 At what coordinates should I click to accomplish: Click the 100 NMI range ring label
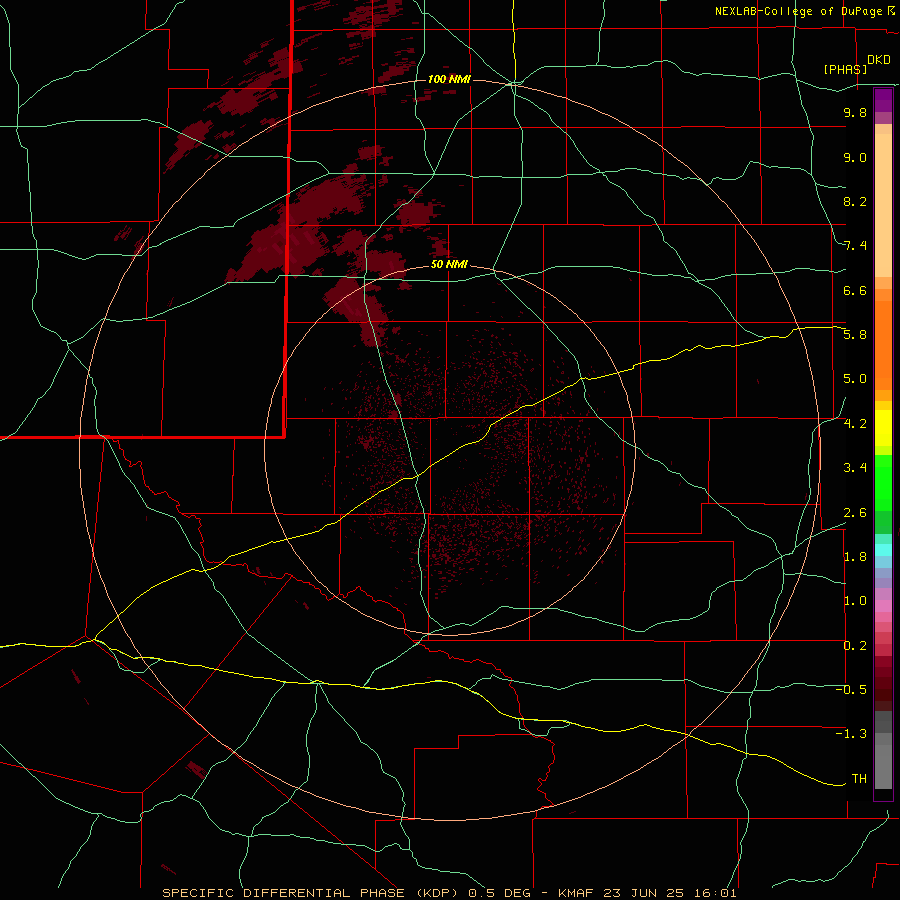point(449,79)
